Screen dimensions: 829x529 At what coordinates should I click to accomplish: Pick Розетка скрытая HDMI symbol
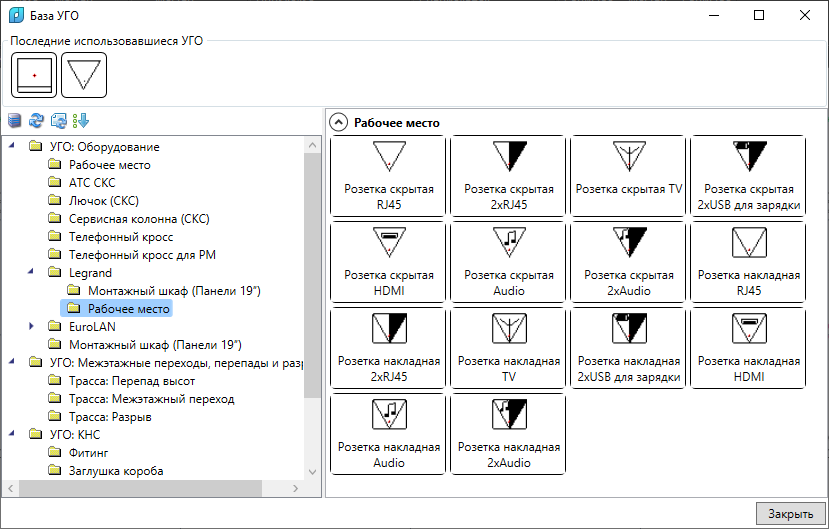pos(389,262)
